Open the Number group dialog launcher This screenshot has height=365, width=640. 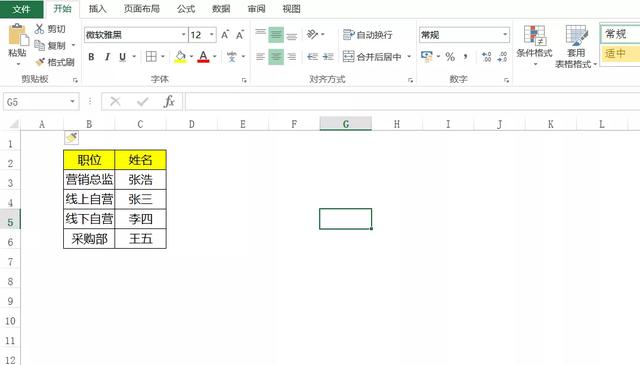coord(506,80)
